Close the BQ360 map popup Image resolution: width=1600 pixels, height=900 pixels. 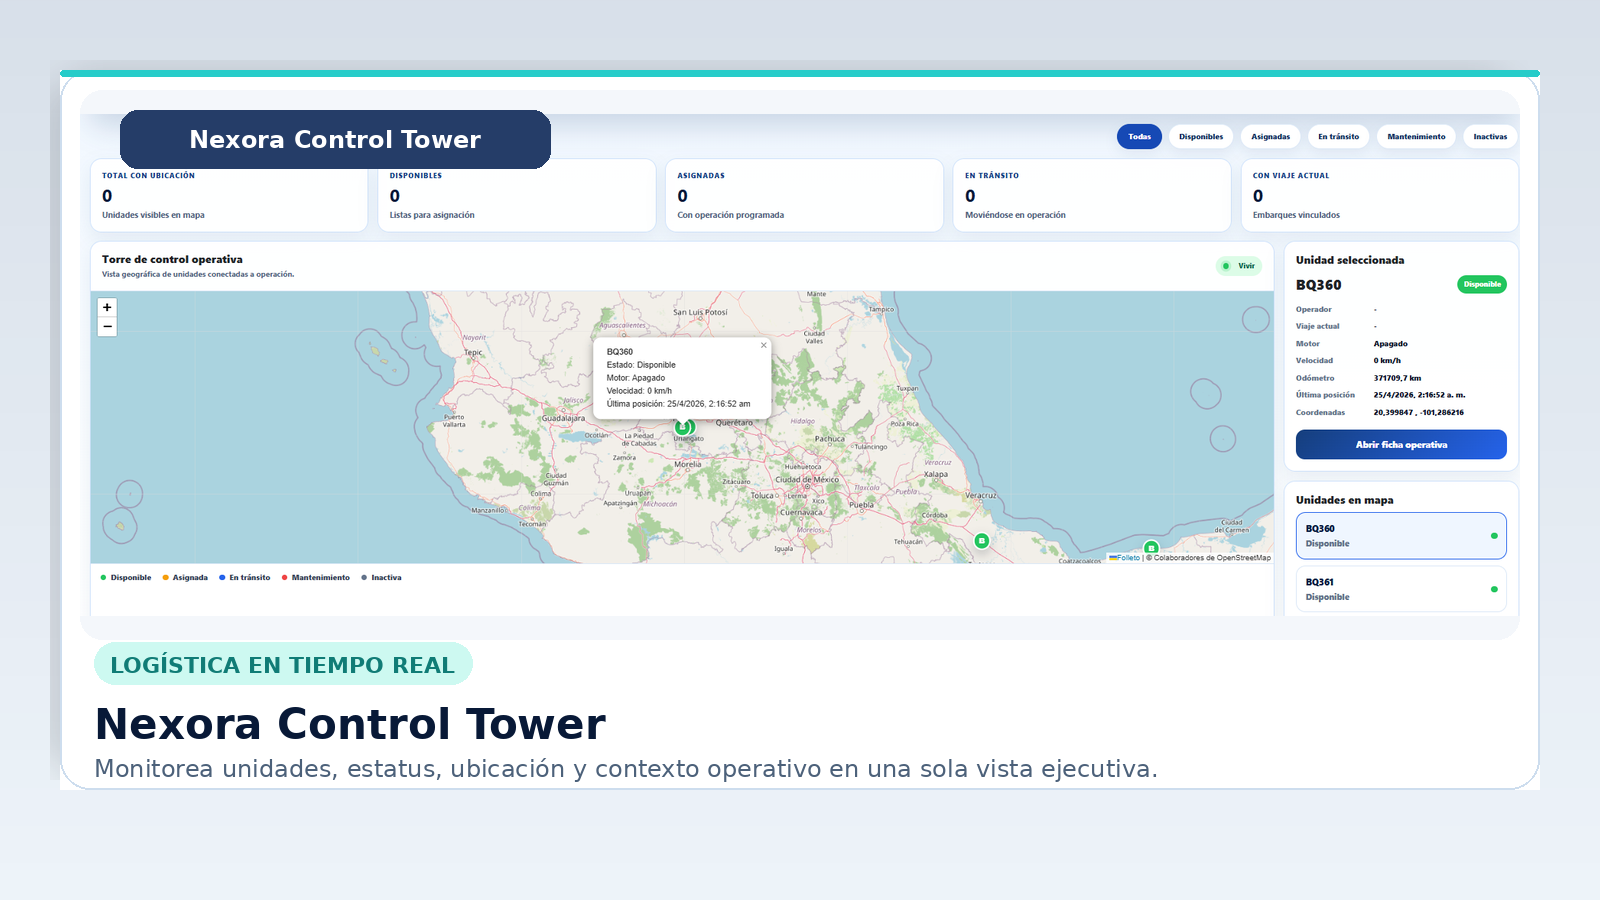tap(764, 345)
